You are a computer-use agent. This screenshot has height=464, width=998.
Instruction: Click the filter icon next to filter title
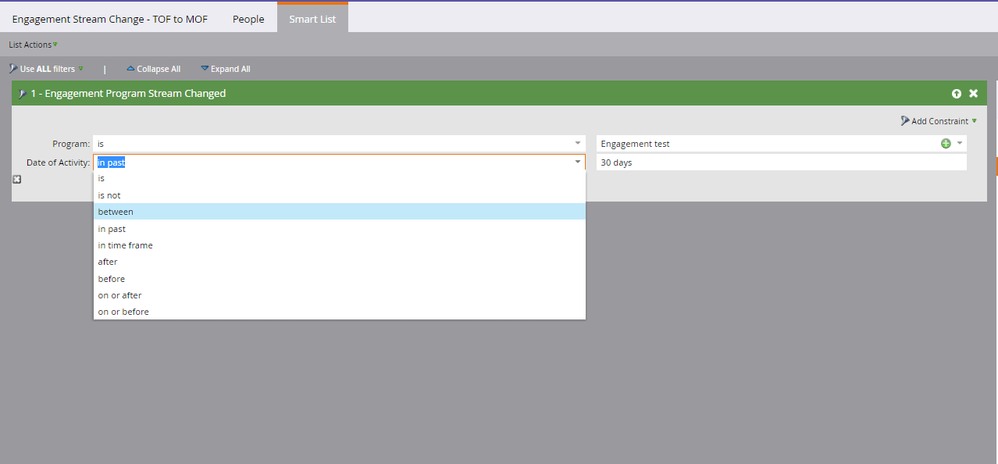click(x=22, y=94)
